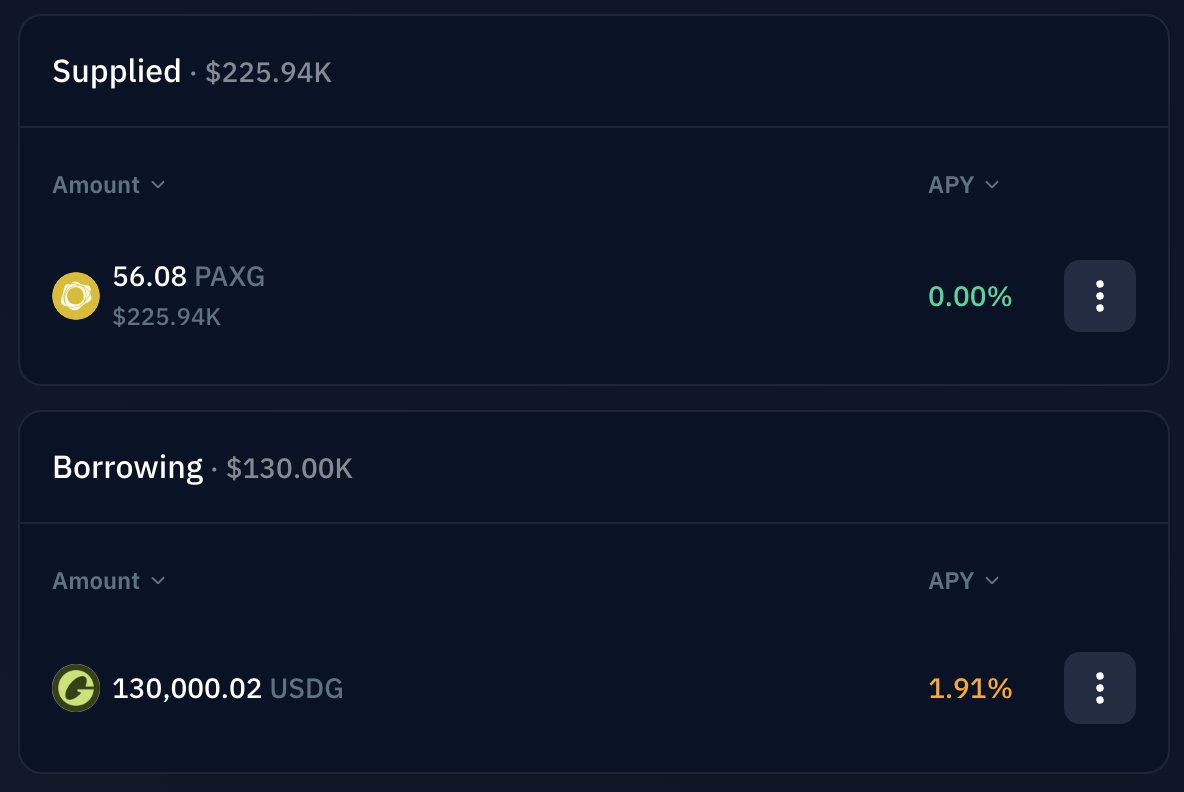
Task: Click the chevron next to Supplied APY
Action: point(992,185)
